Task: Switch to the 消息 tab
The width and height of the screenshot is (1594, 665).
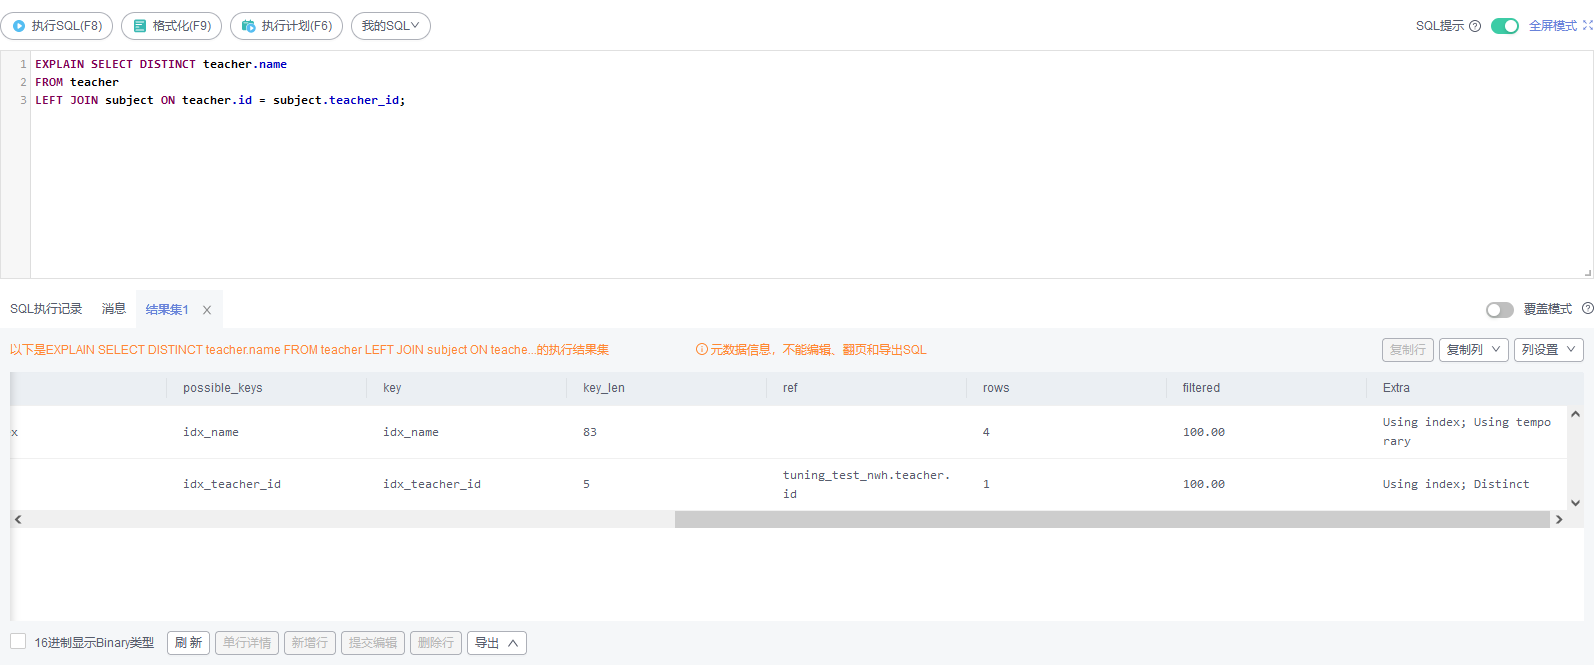Action: point(114,309)
